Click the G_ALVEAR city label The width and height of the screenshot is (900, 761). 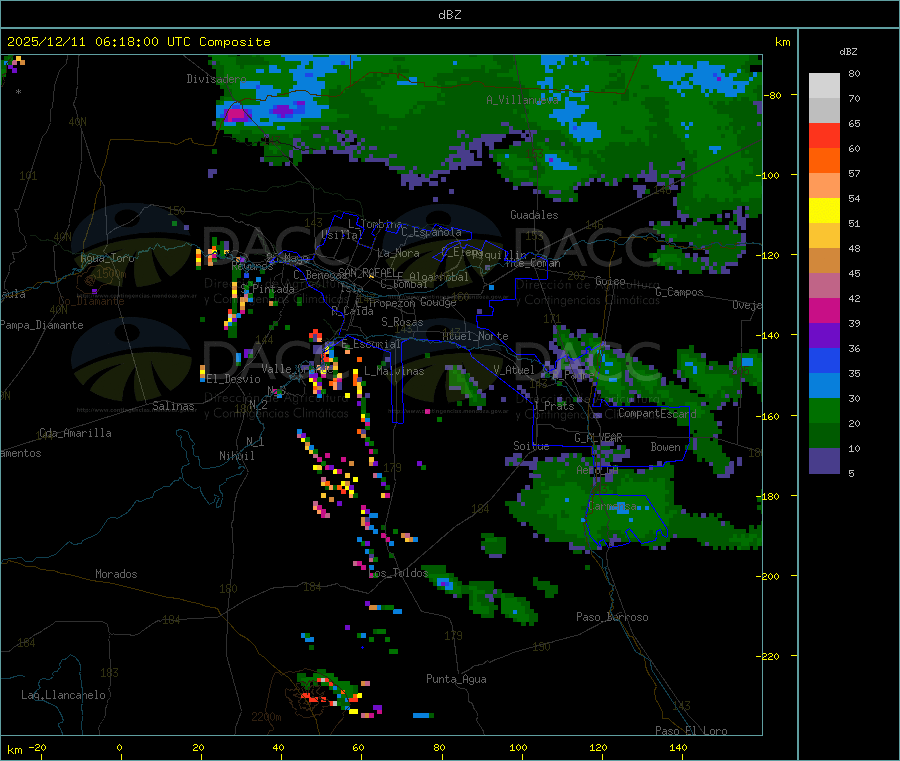pos(598,438)
